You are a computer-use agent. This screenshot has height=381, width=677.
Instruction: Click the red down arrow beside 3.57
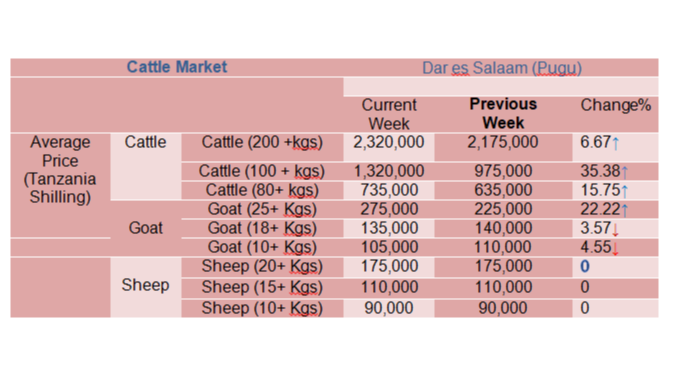616,229
